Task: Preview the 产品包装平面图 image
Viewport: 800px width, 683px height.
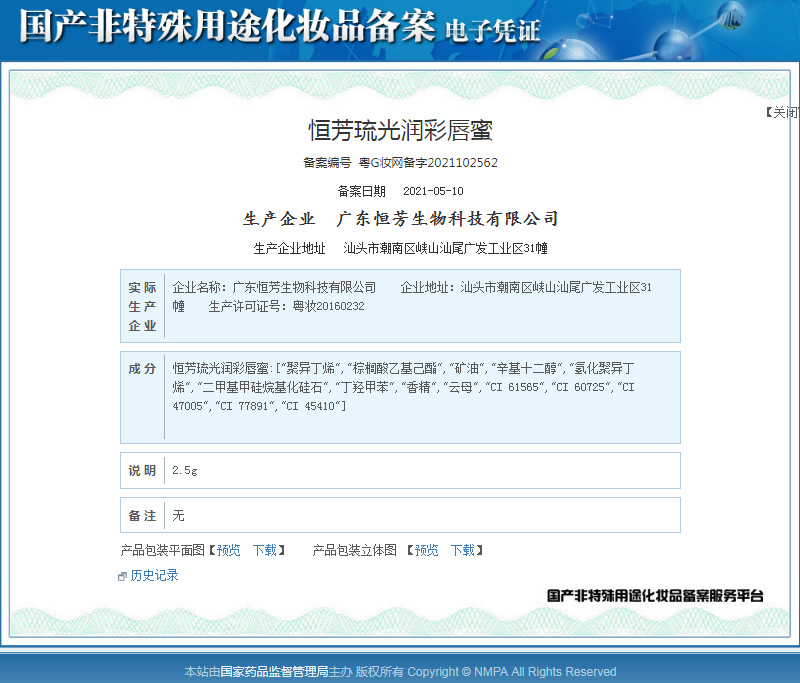Action: tap(228, 550)
